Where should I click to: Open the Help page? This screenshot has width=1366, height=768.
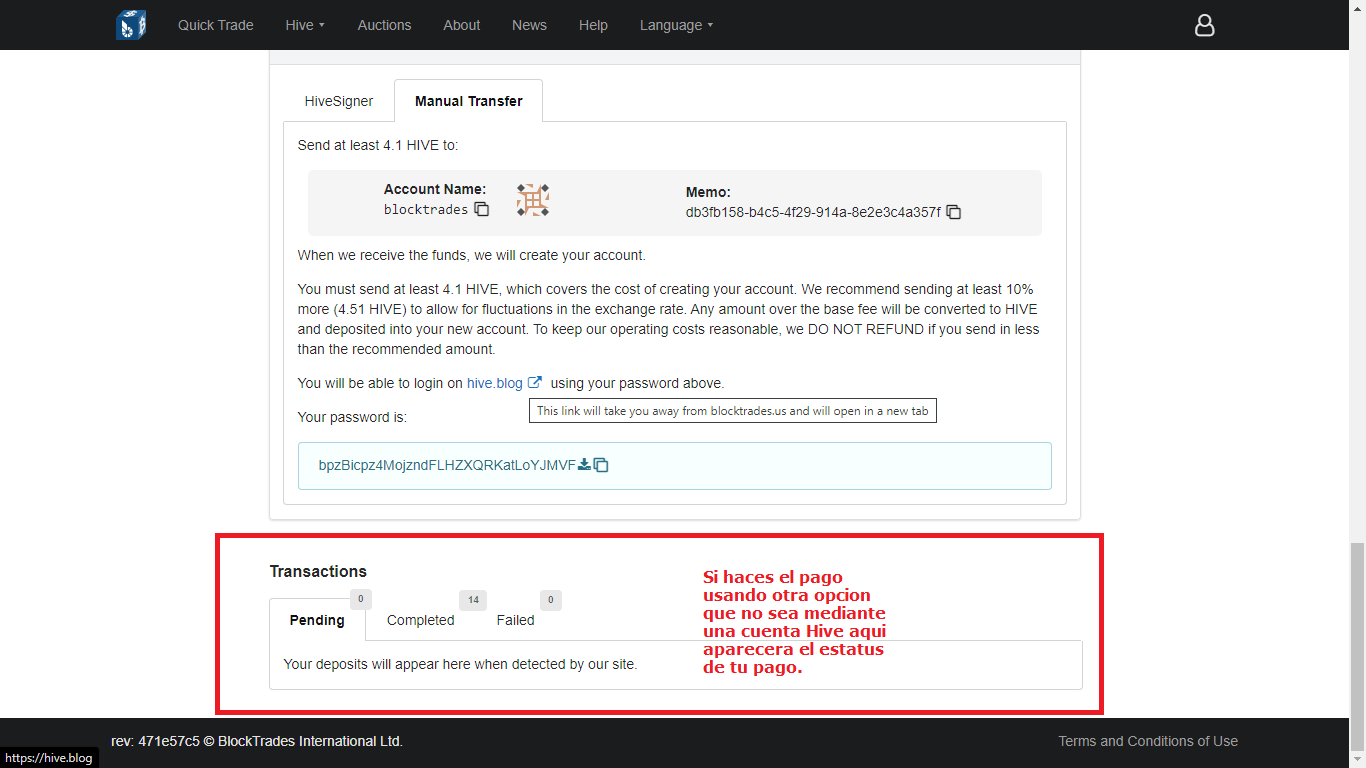[x=593, y=25]
